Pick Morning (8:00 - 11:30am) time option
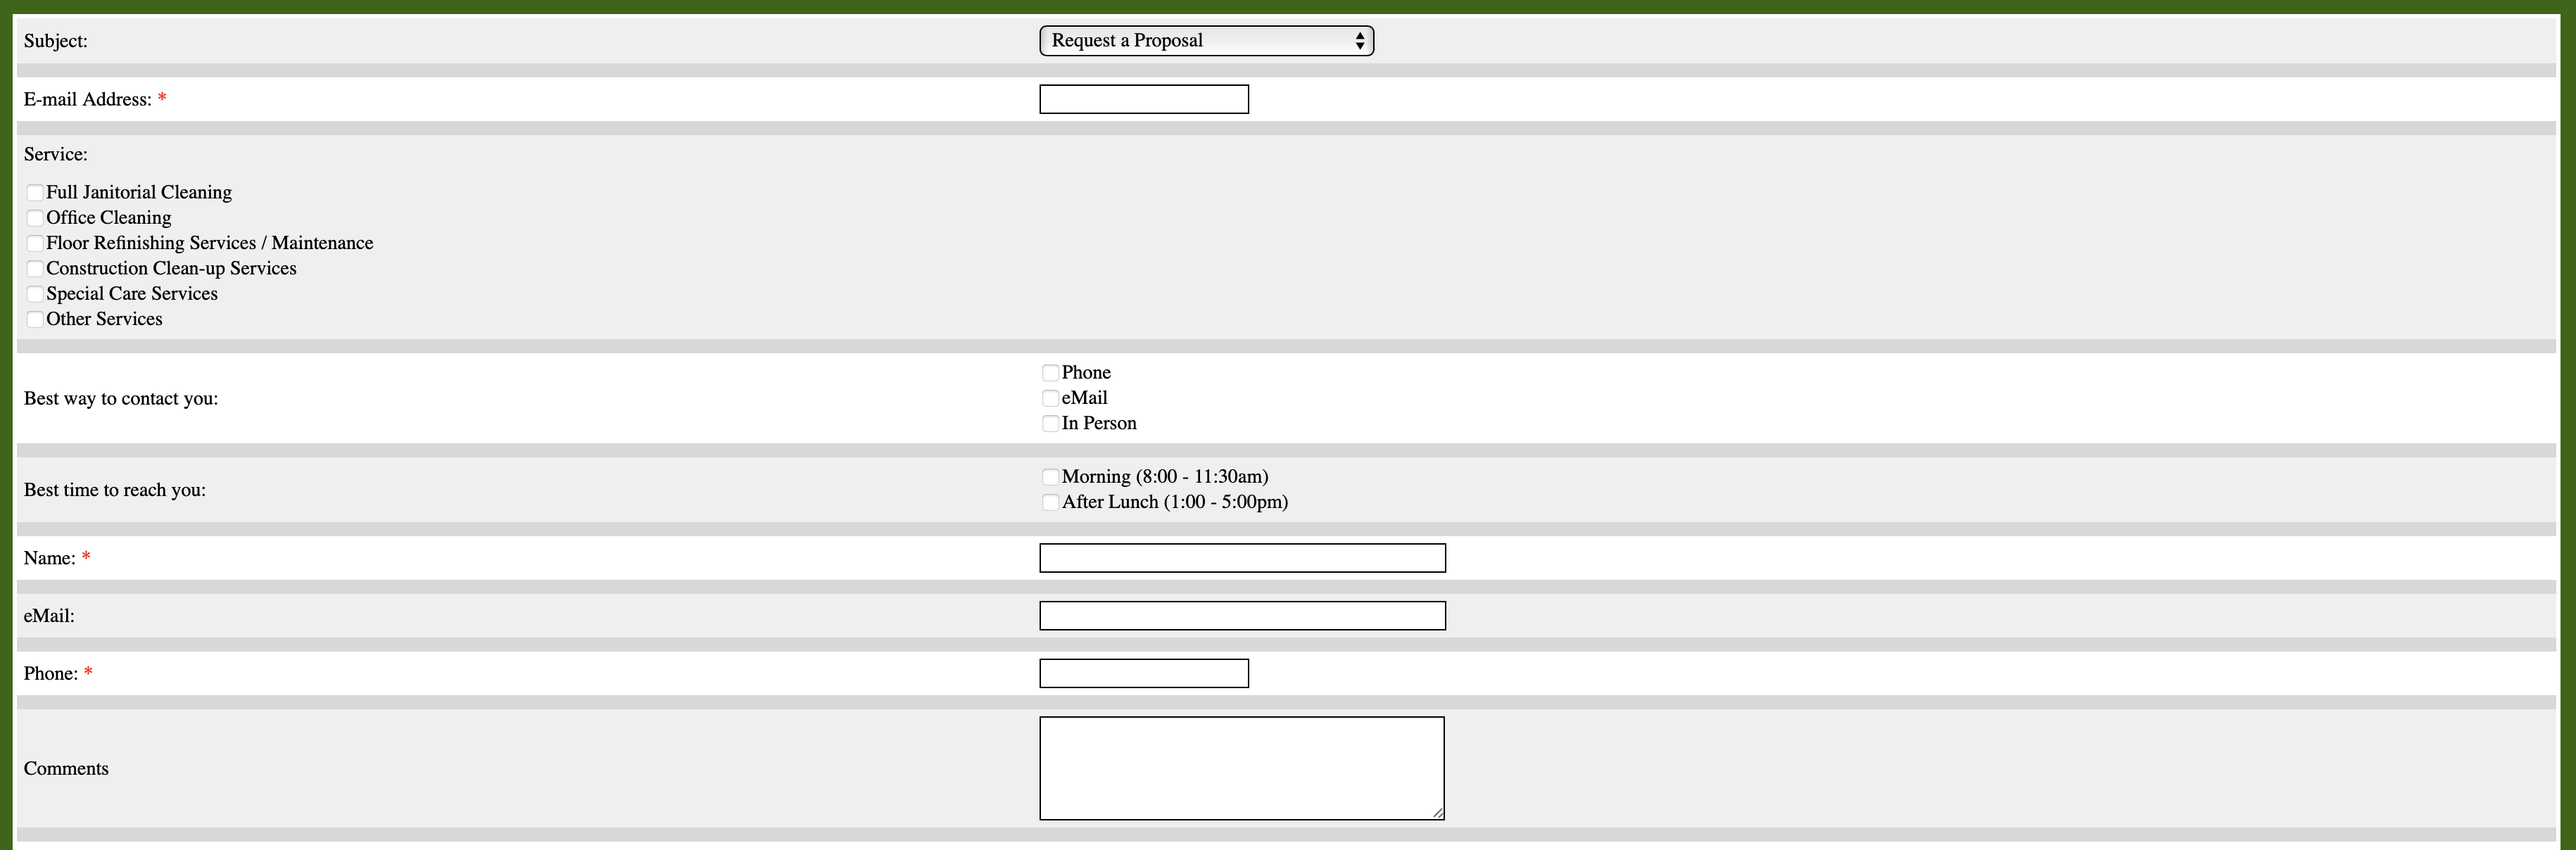The height and width of the screenshot is (850, 2576). coord(1050,477)
